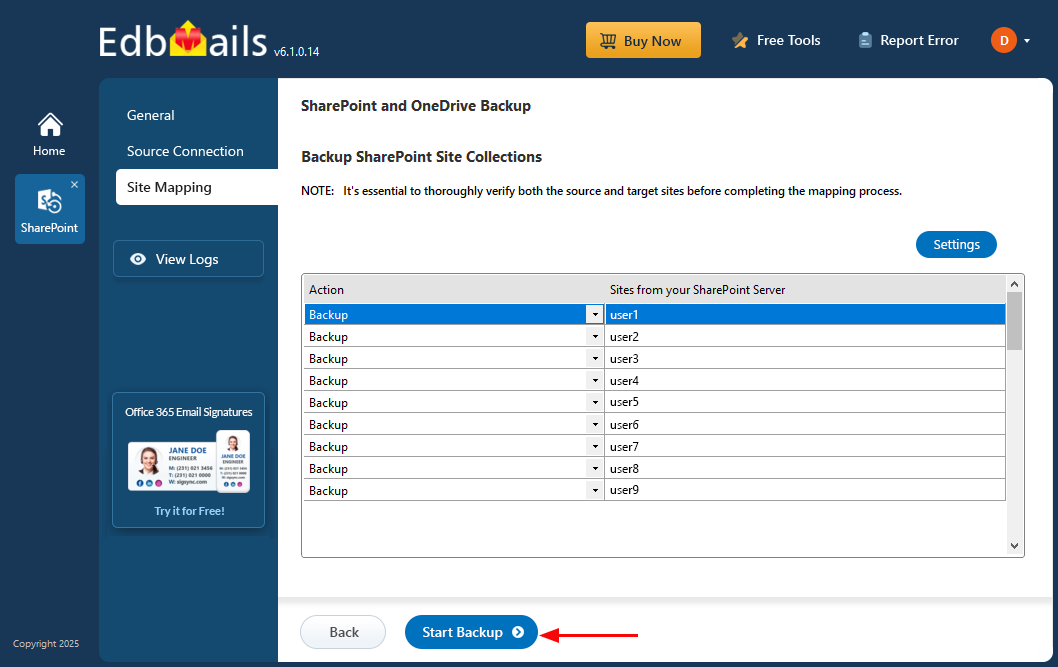
Task: Select the user2 site cell
Action: [x=805, y=337]
